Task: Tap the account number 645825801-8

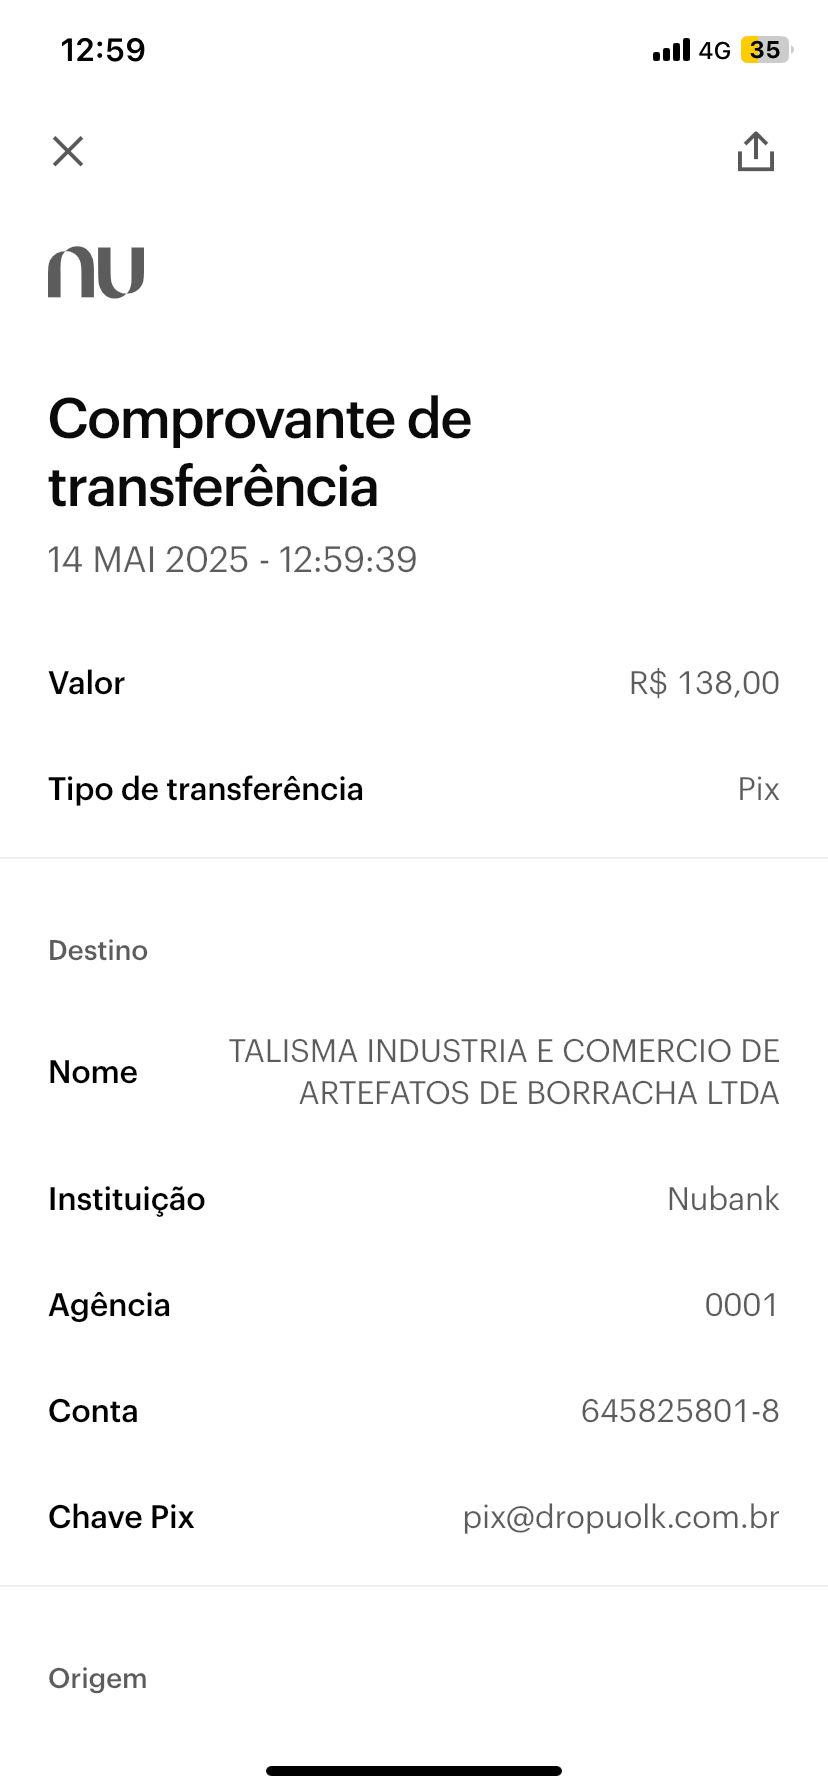Action: 680,1411
